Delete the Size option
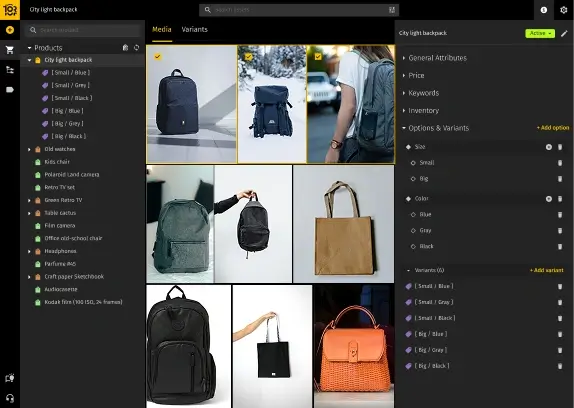574x408 pixels. 560,147
